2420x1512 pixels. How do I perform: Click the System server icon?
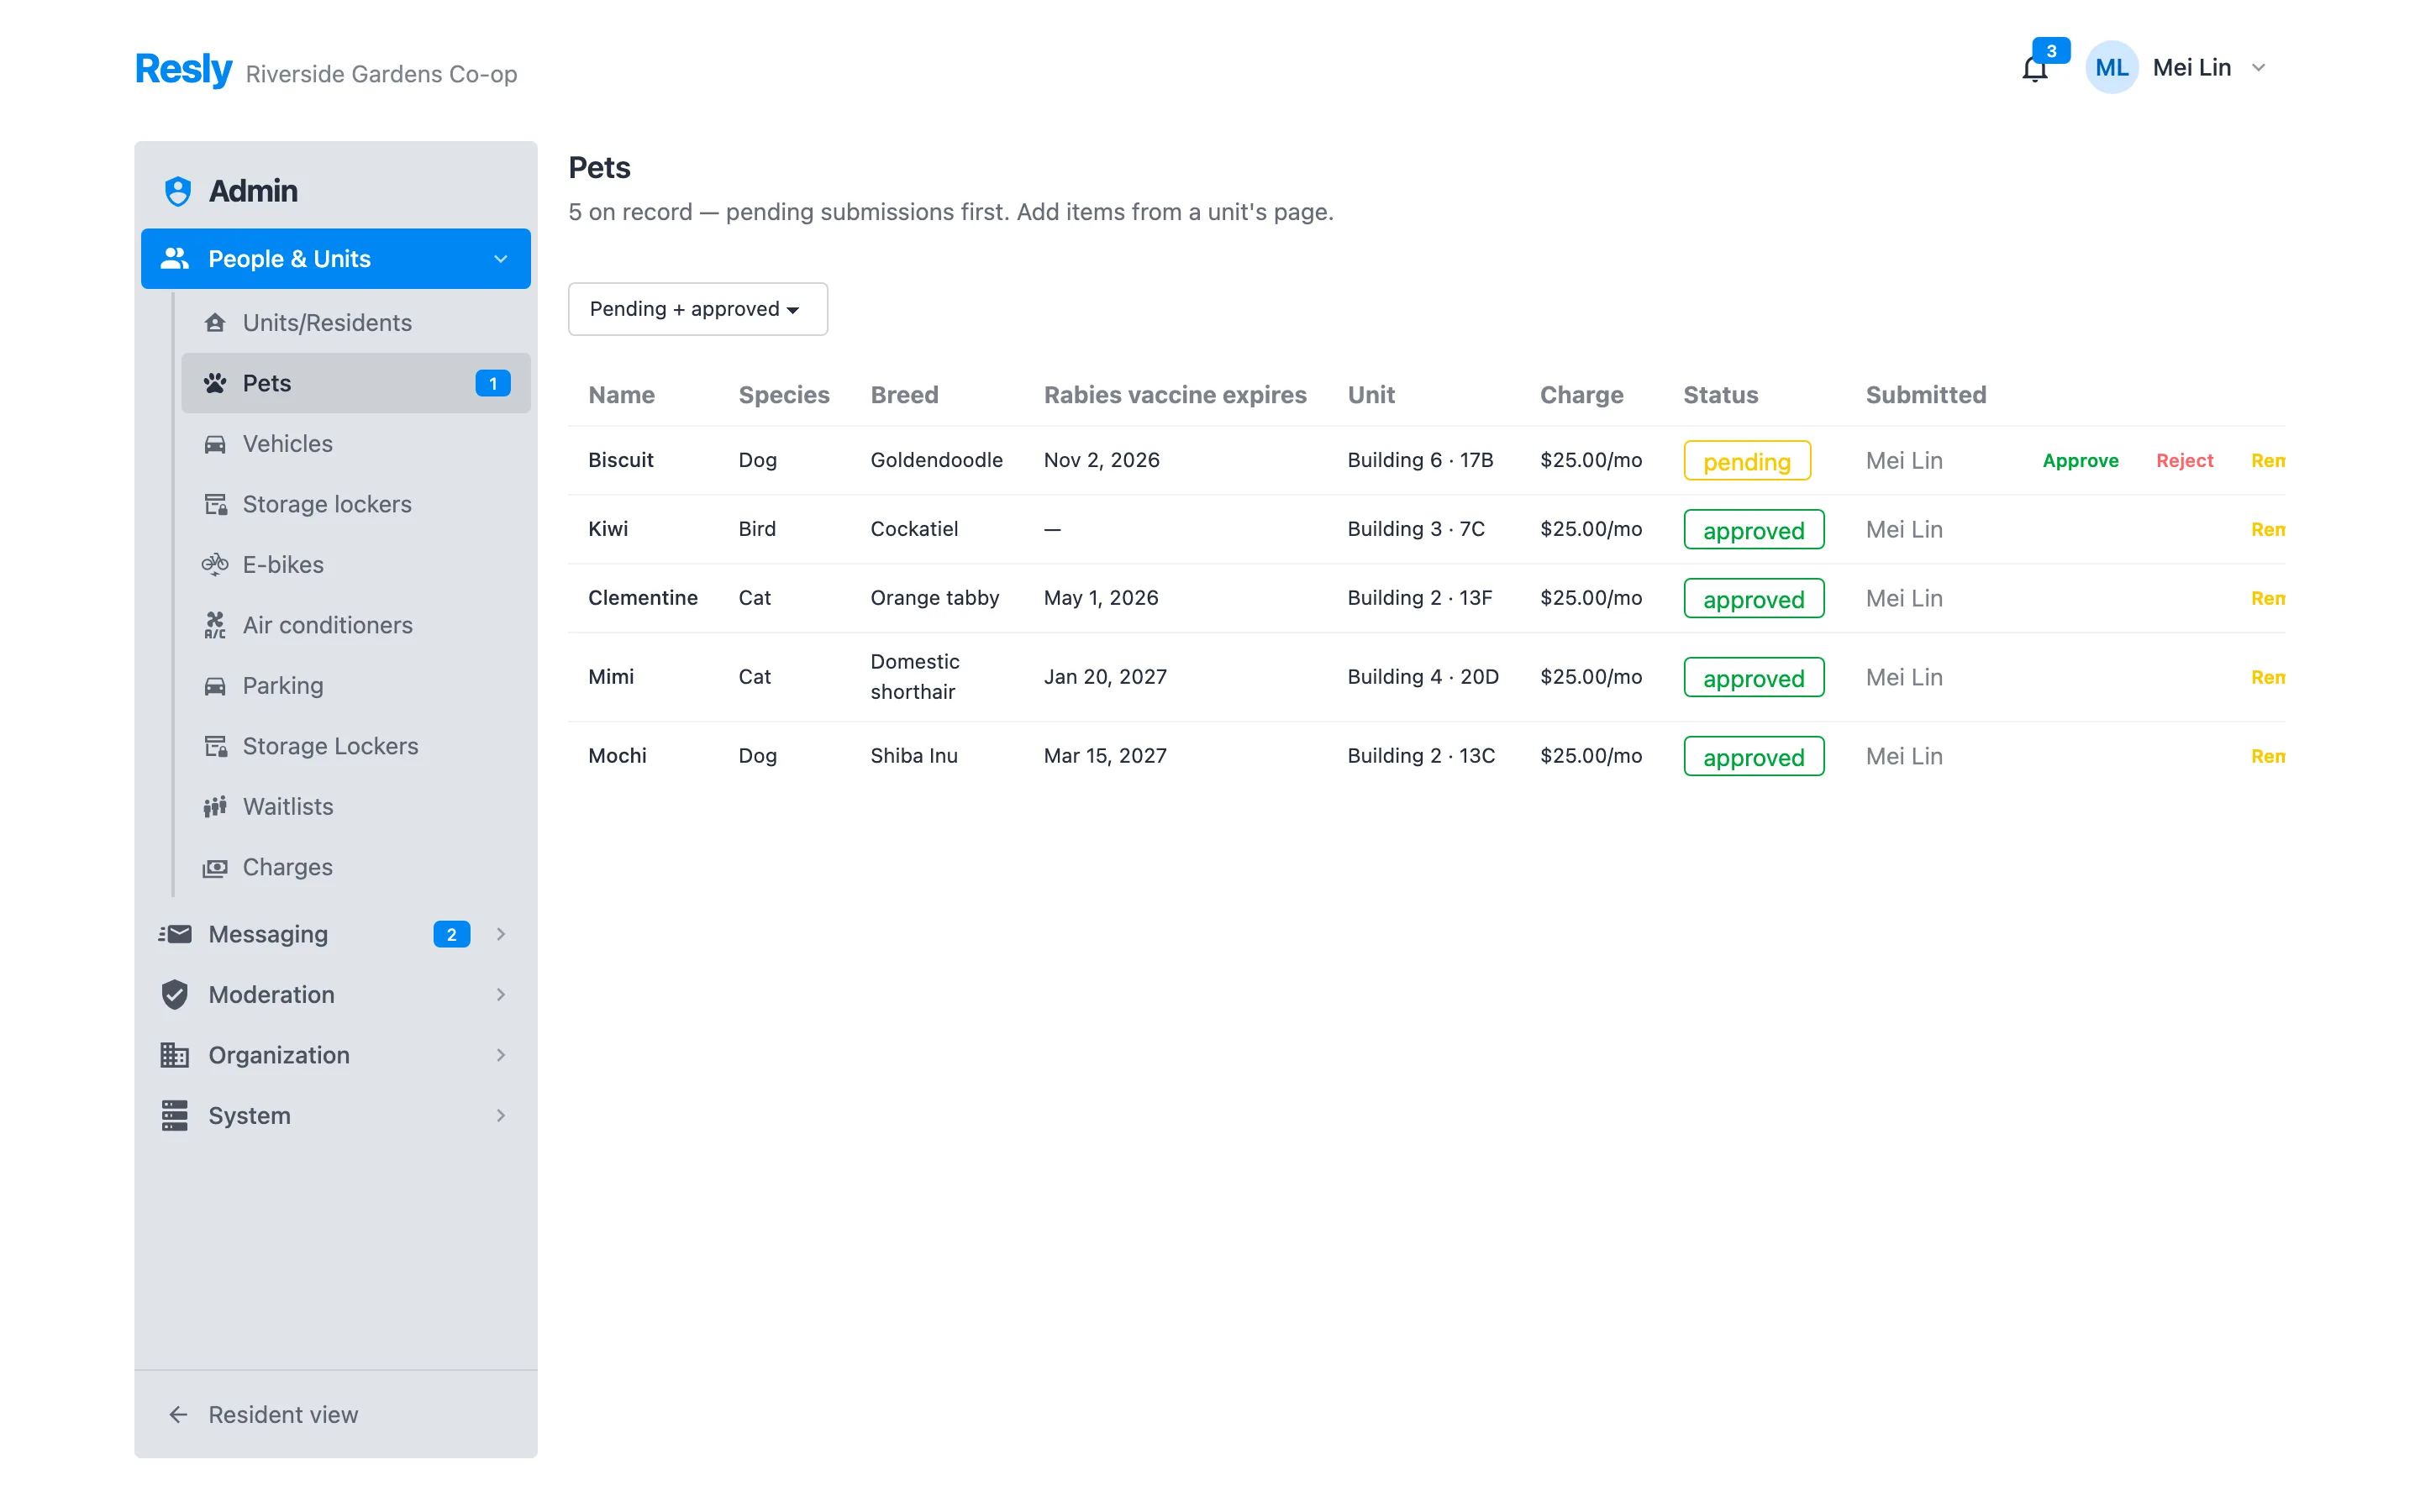(x=175, y=1115)
